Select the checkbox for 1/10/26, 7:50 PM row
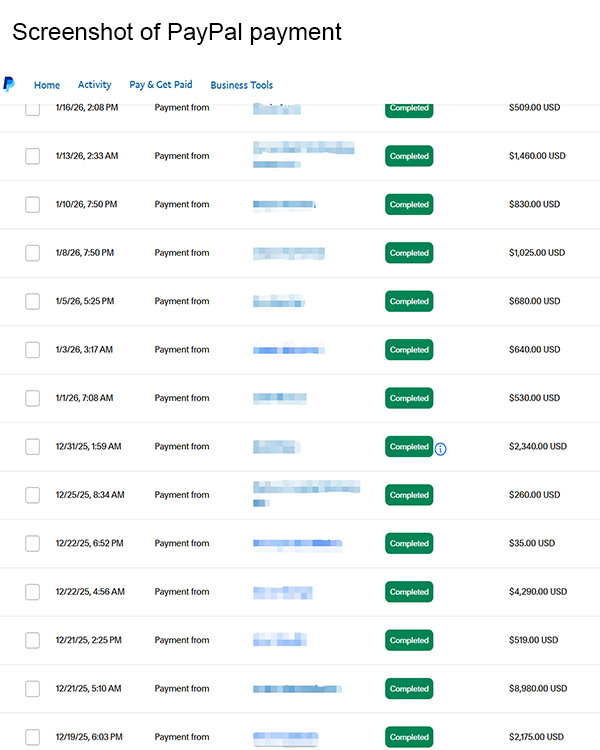Viewport: 600px width, 750px height. click(x=33, y=204)
